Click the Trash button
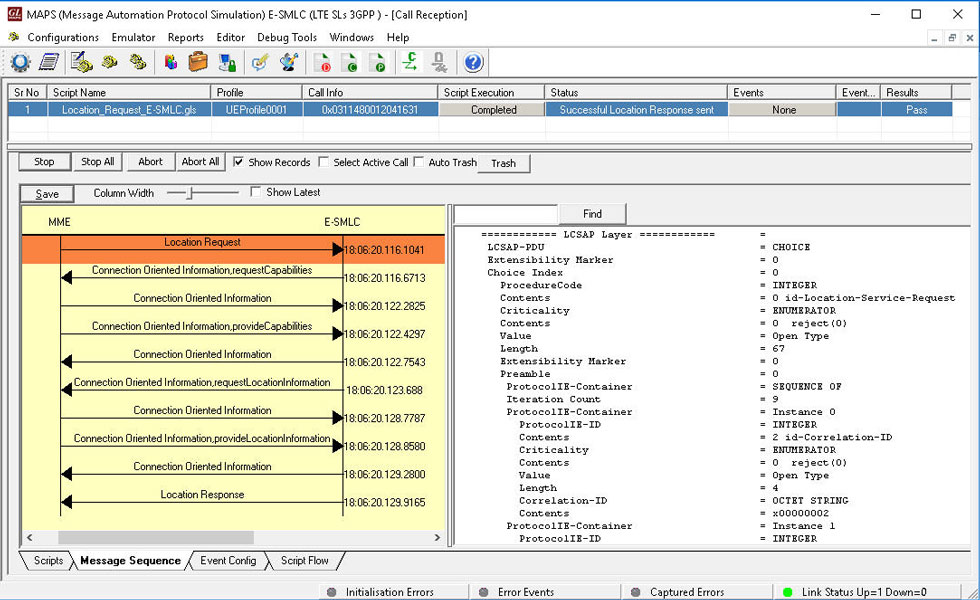980x600 pixels. pyautogui.click(x=503, y=163)
